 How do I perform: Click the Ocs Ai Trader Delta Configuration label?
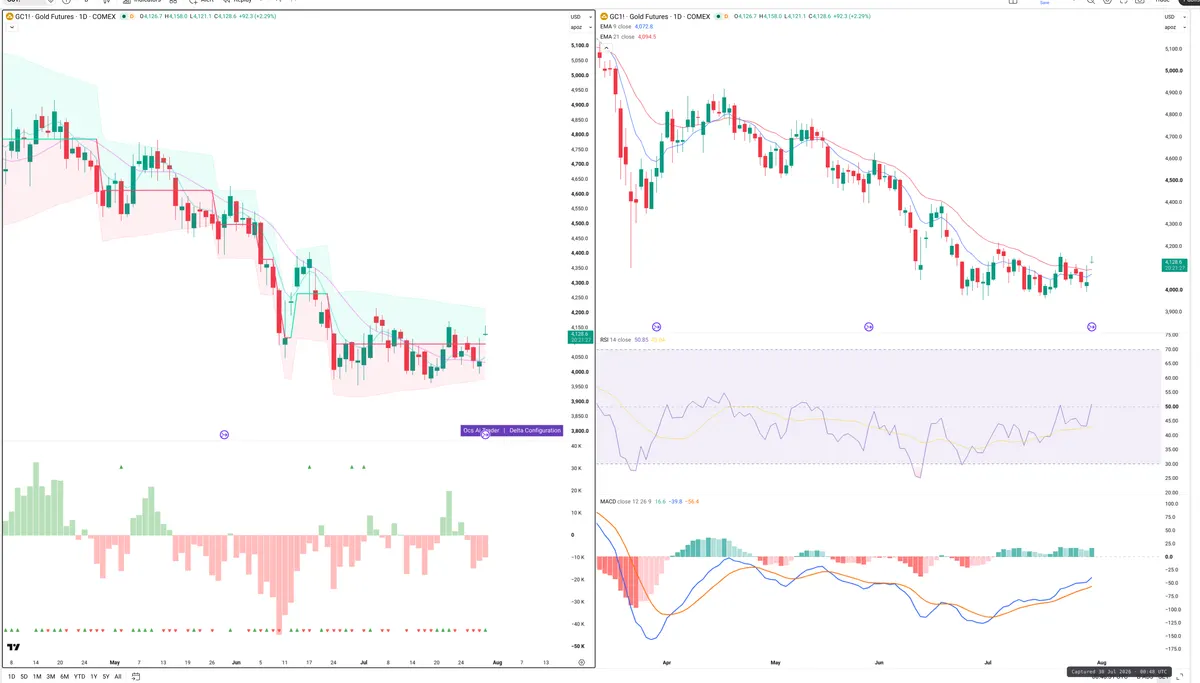pos(512,430)
